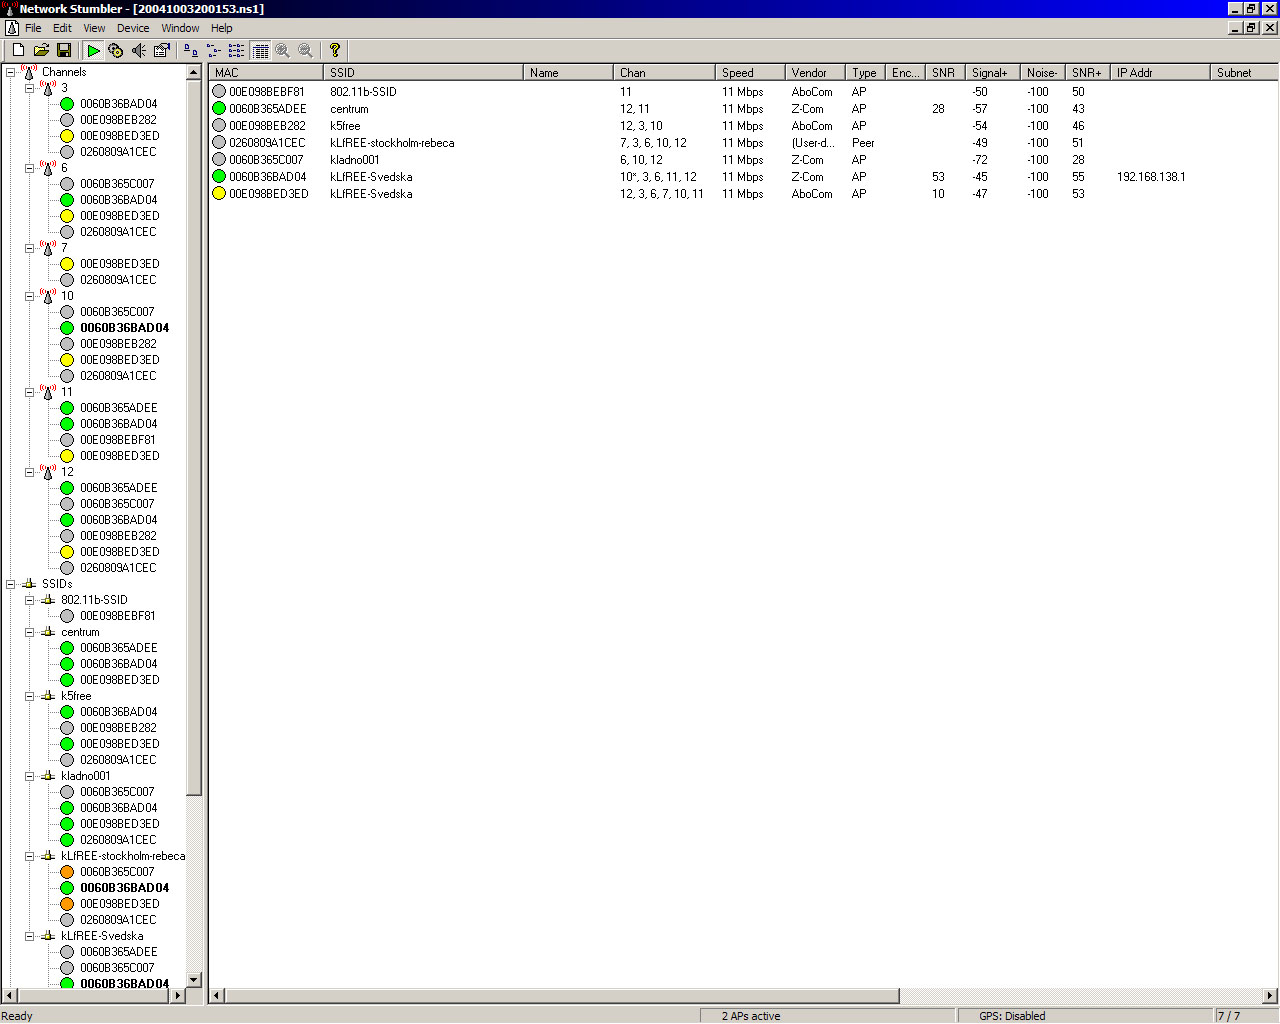Open the View menu
1280x1024 pixels.
pyautogui.click(x=94, y=28)
